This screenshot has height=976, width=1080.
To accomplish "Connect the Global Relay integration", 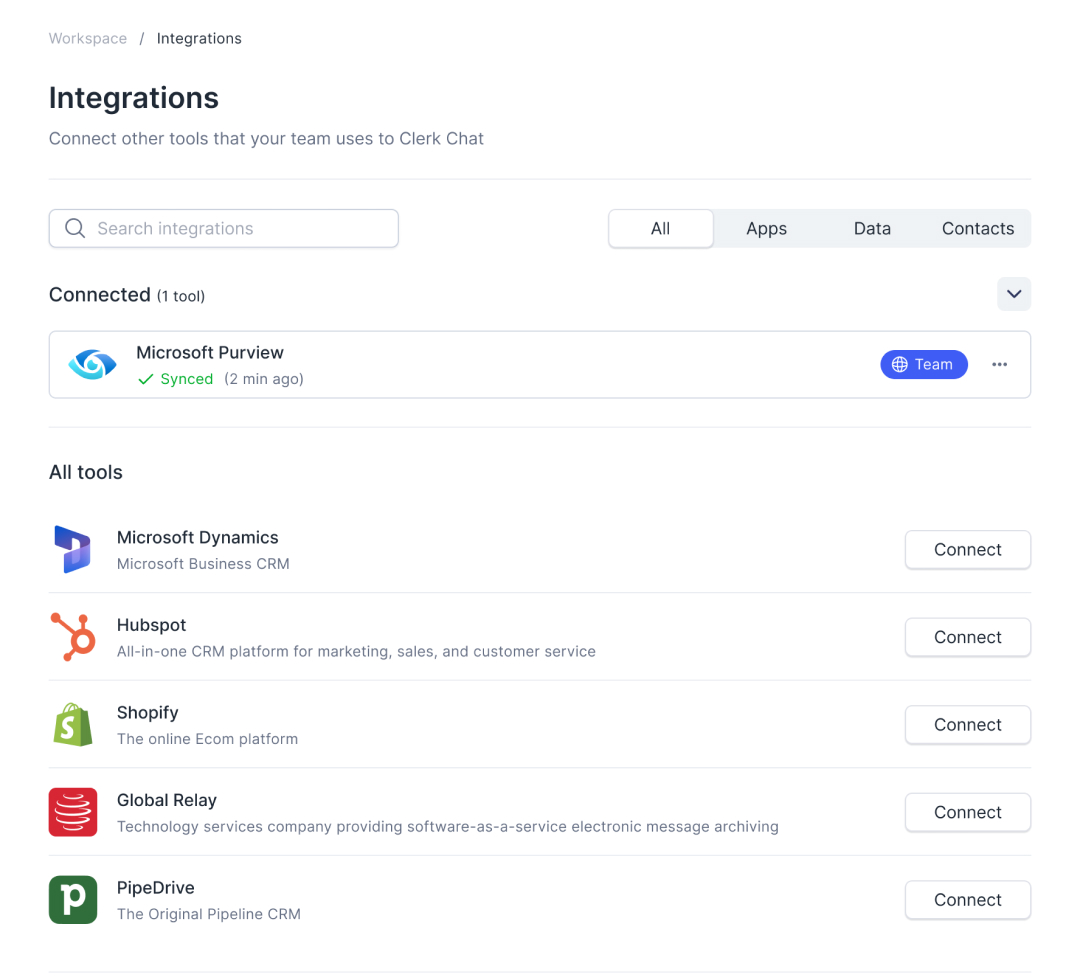I will pyautogui.click(x=968, y=812).
